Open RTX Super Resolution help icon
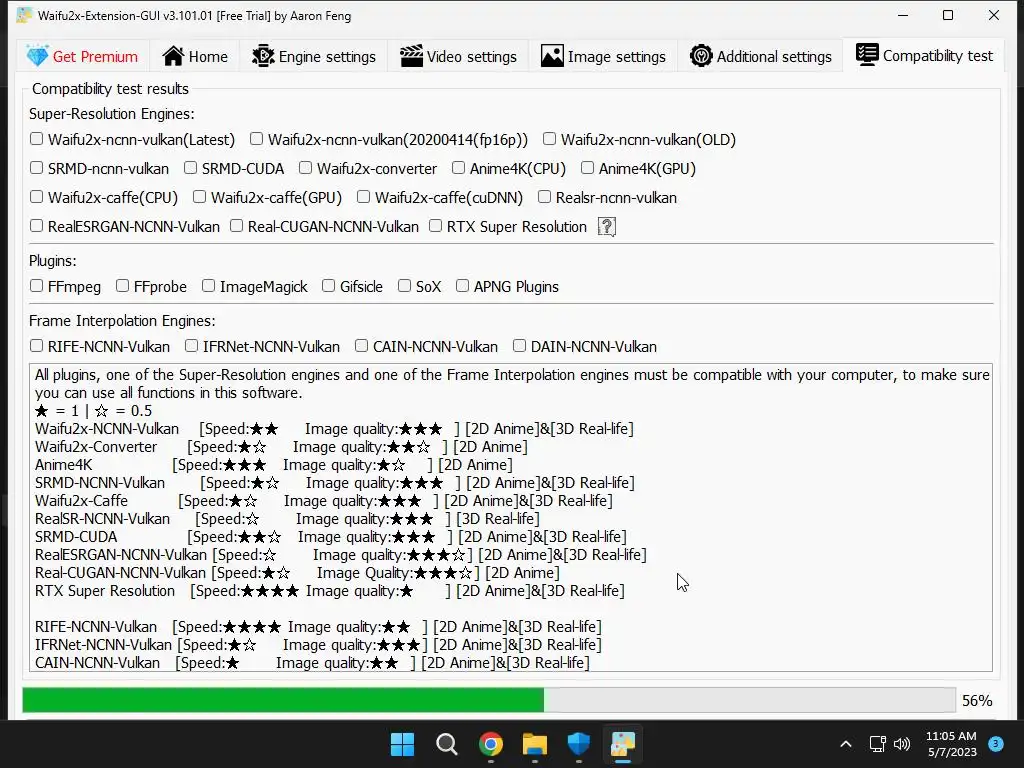The height and width of the screenshot is (768, 1024). click(607, 227)
